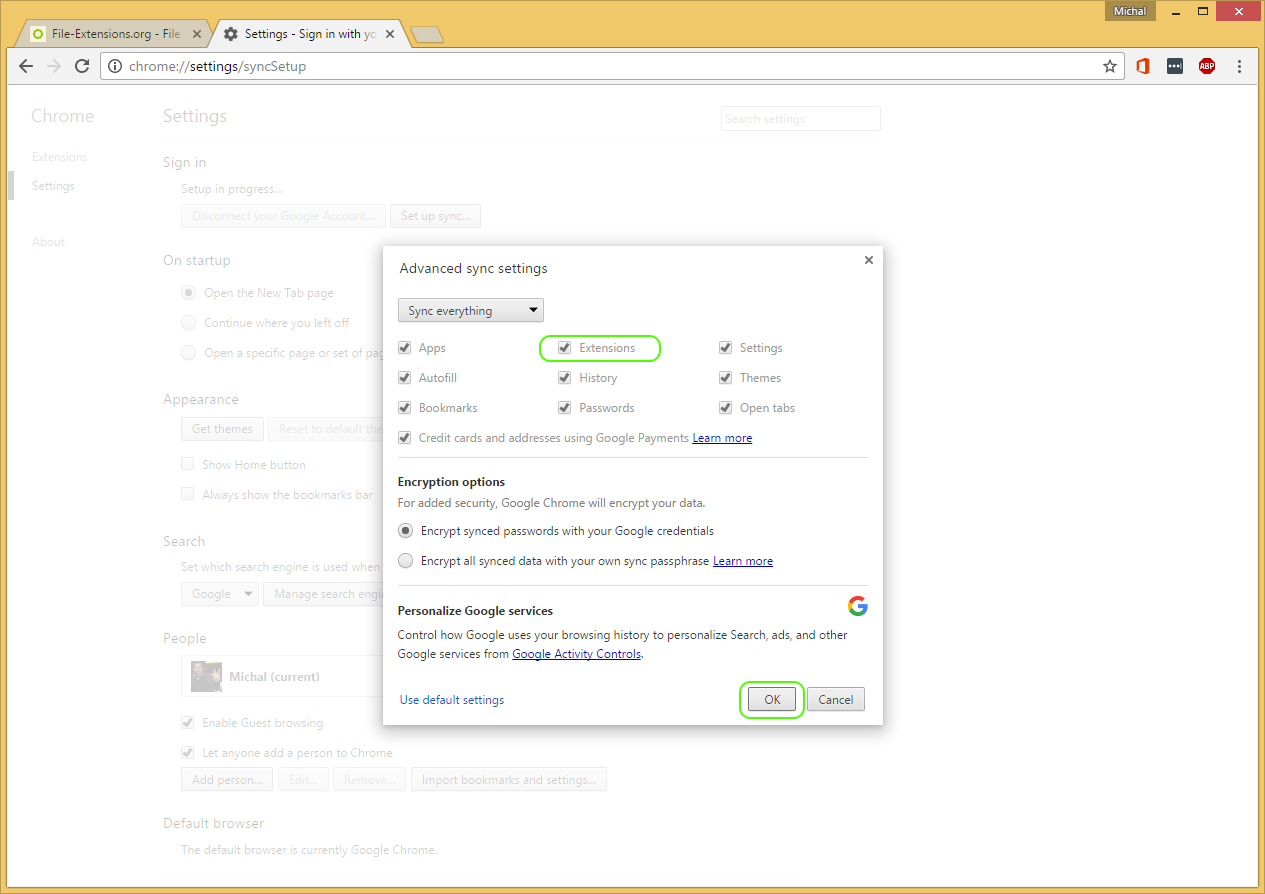Viewport: 1265px width, 894px height.
Task: Click the Adblock Plus extension icon
Action: tap(1206, 66)
